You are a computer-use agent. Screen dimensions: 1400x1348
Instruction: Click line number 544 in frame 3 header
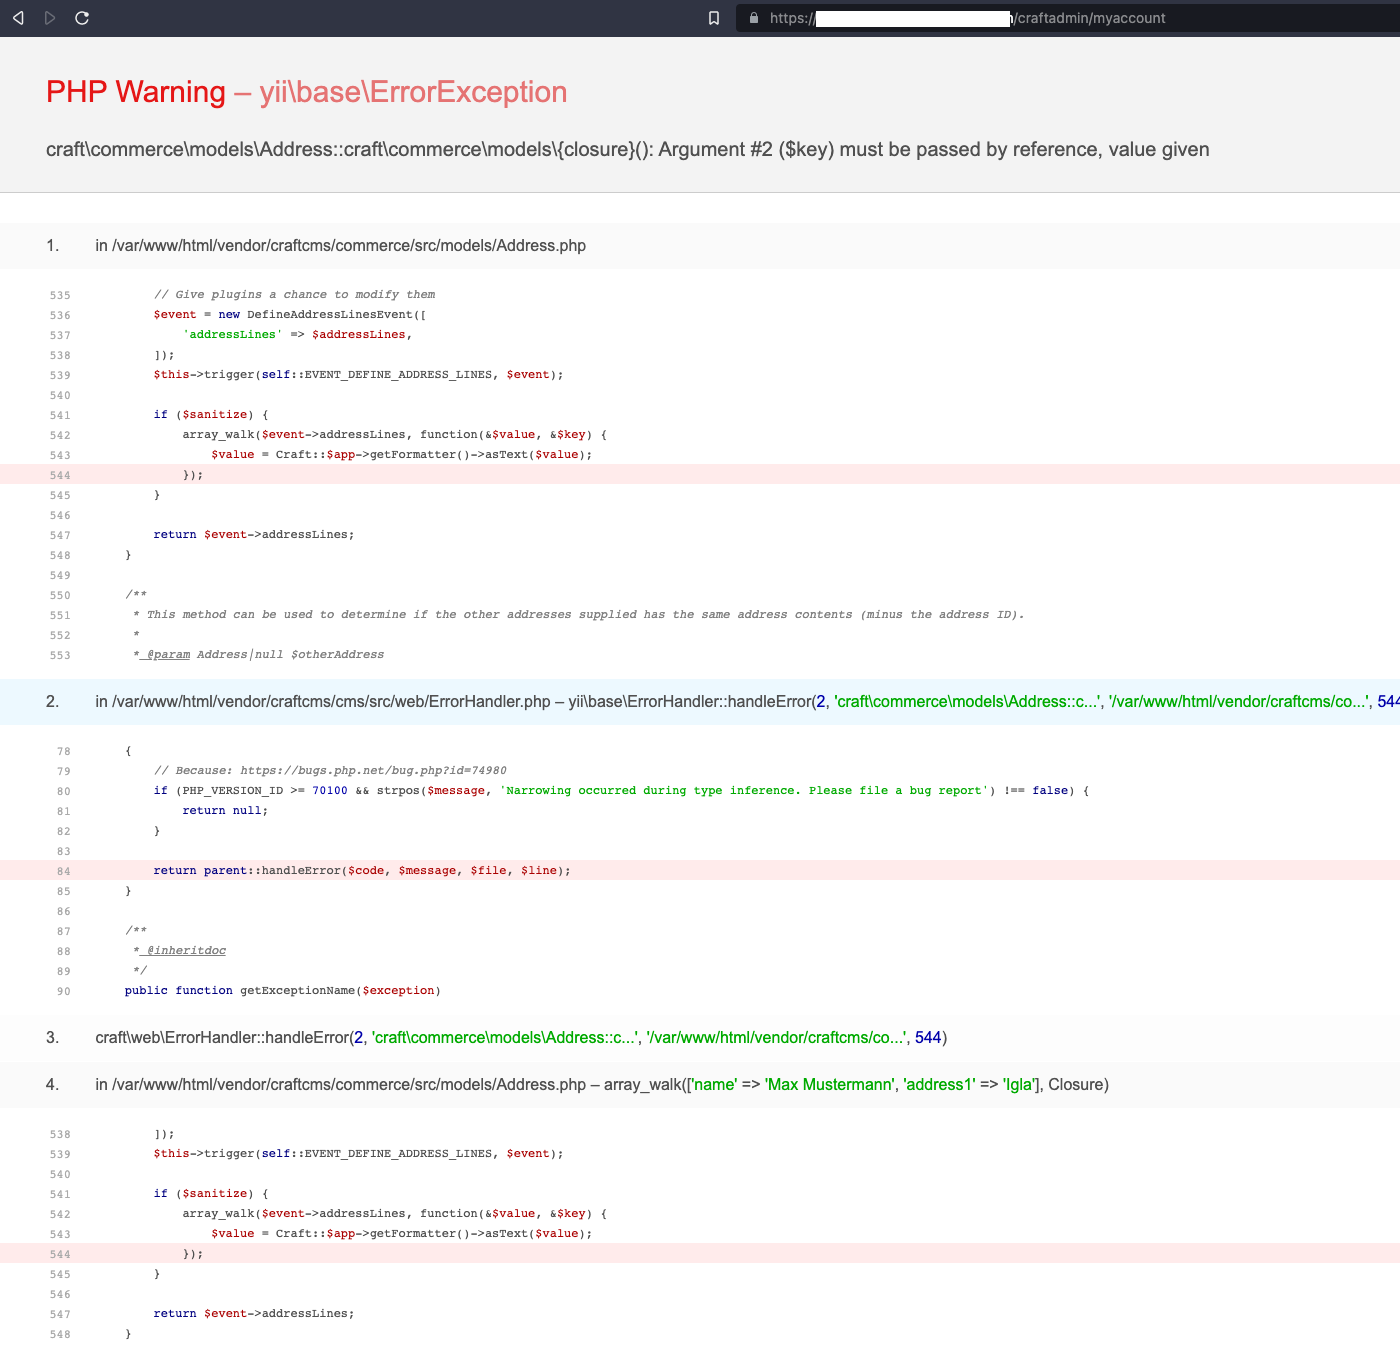(928, 1038)
